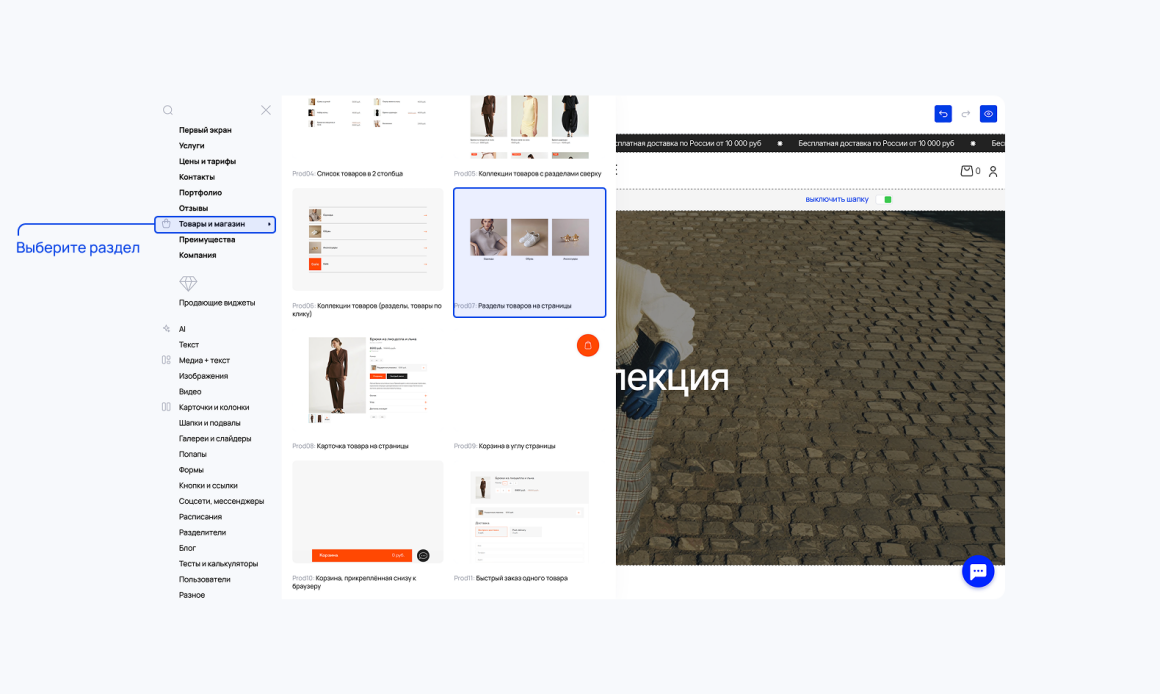Open the Текст block category
Screen dimensions: 1160x694
(189, 345)
